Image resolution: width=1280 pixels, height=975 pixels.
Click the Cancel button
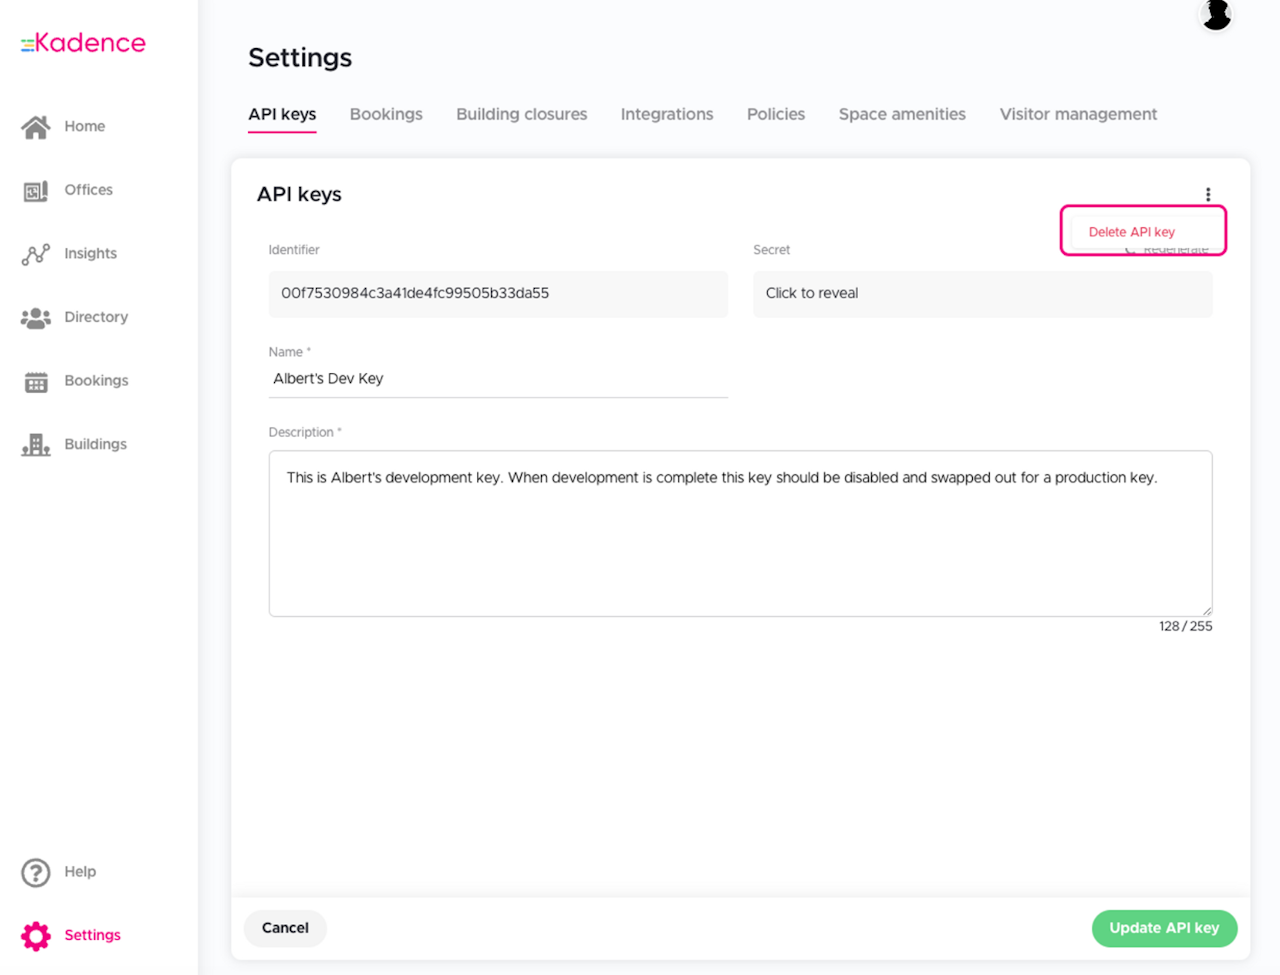(285, 928)
